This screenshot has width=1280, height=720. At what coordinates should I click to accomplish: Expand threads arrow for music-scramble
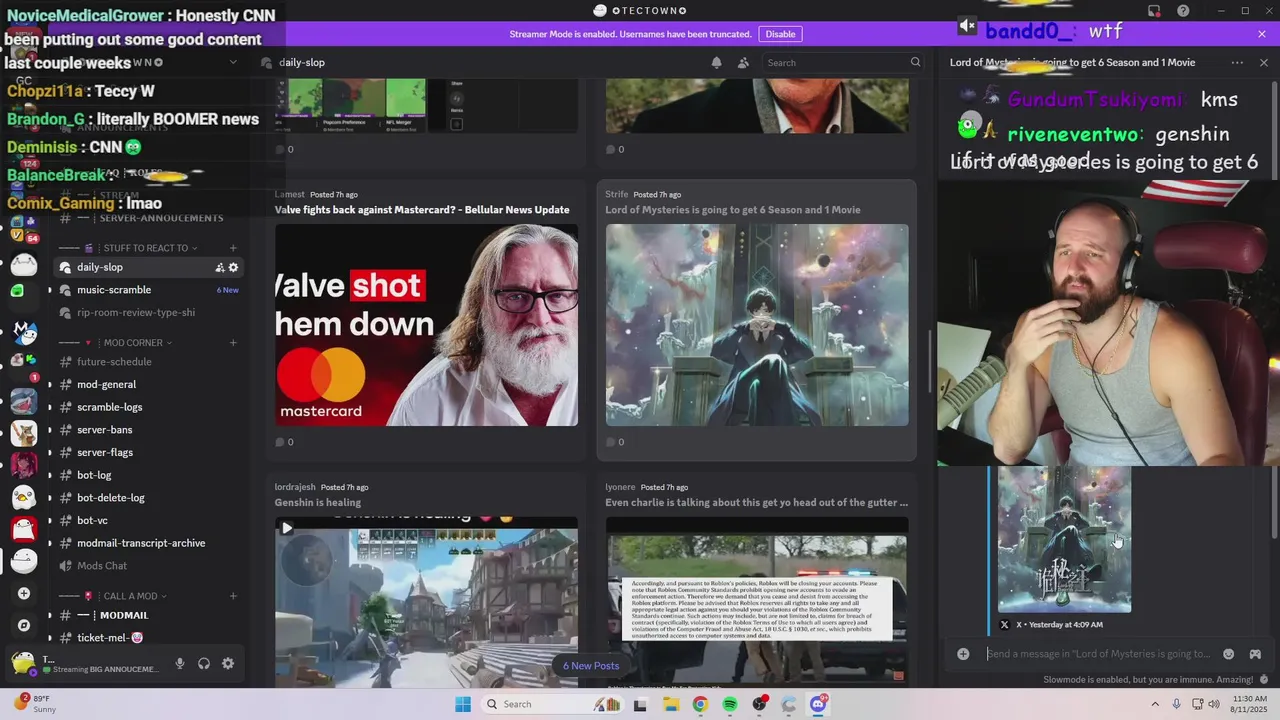[x=50, y=290]
